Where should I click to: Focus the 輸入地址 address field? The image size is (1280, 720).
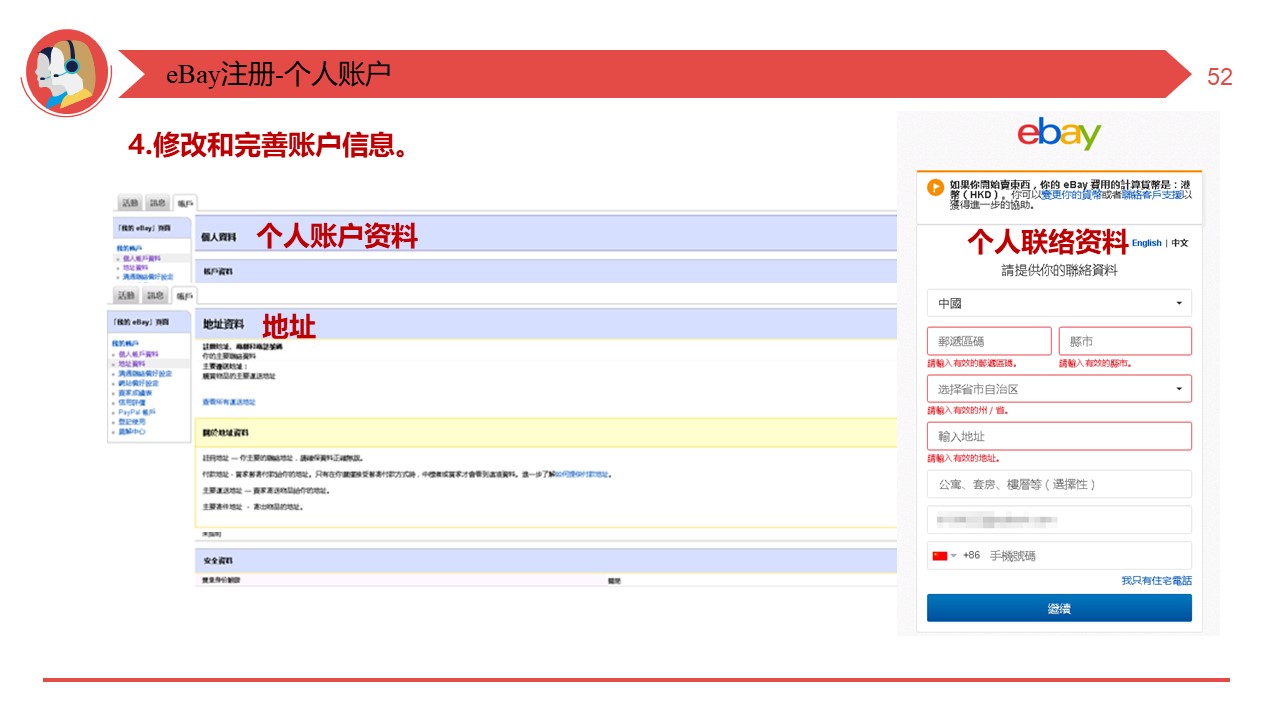tap(1059, 436)
